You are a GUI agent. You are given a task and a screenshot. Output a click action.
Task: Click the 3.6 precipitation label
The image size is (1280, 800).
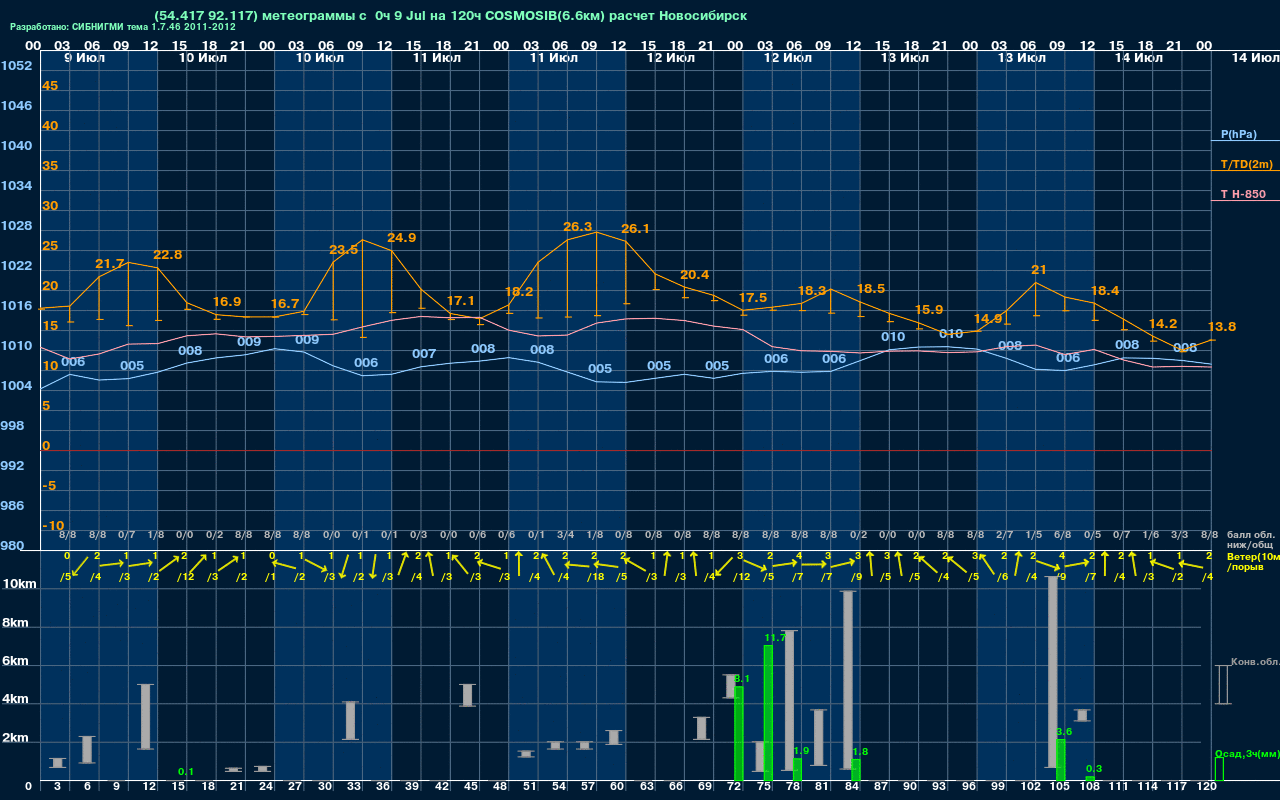pos(1064,732)
